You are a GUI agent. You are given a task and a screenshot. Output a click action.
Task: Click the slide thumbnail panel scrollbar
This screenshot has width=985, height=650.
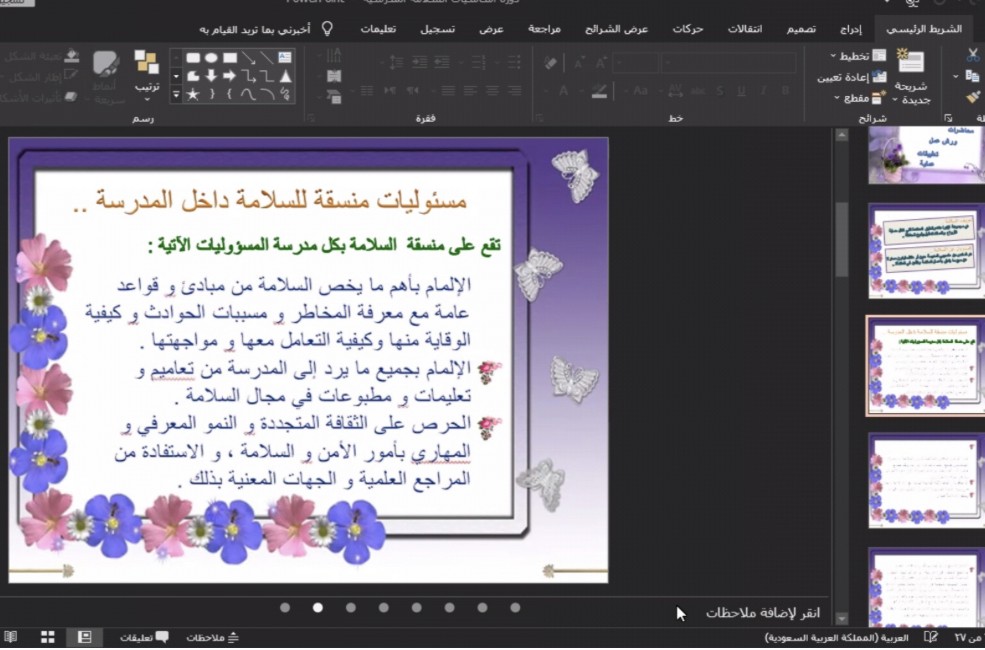[x=842, y=240]
